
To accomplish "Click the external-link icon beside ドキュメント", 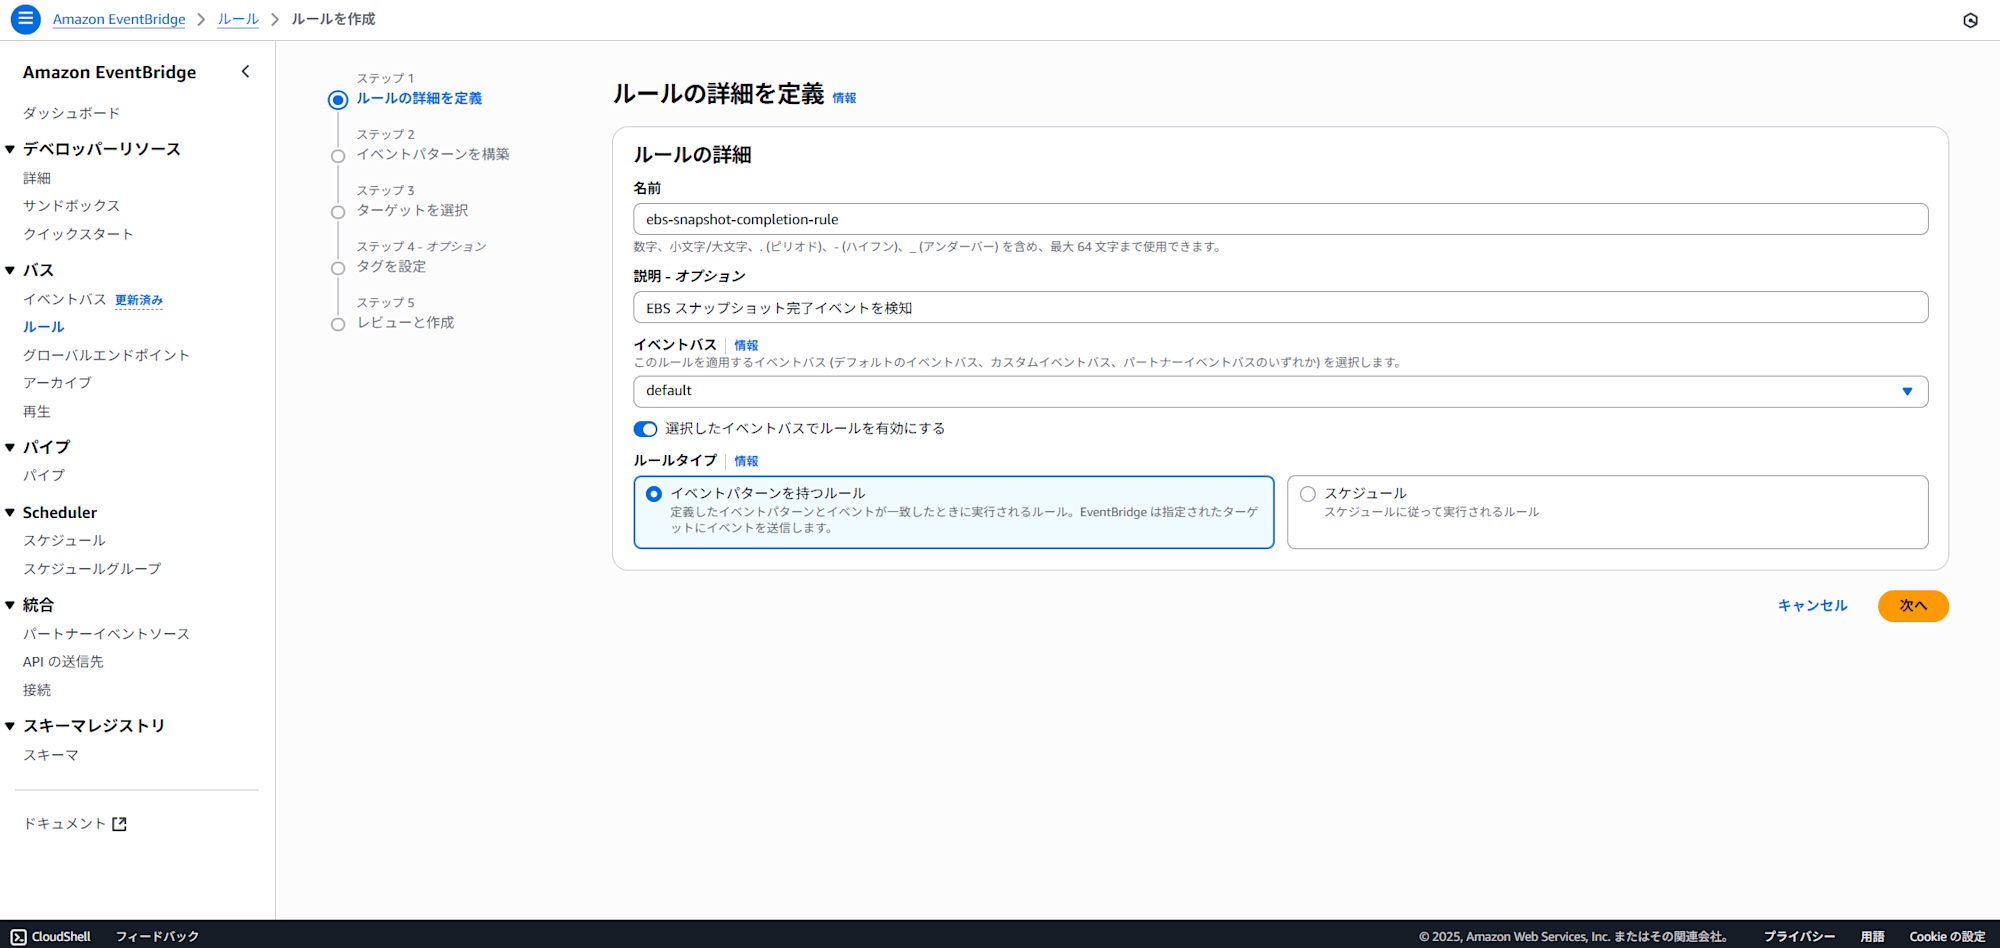I will [x=119, y=824].
